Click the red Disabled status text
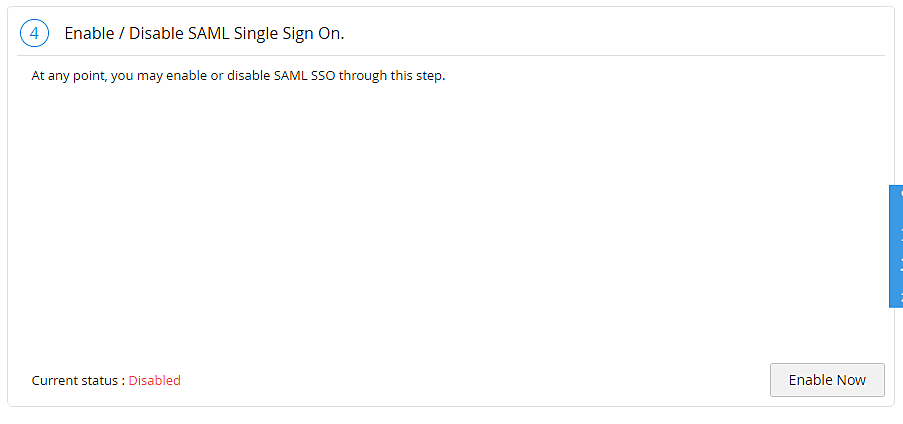Viewport: 903px width, 424px height. click(x=154, y=380)
